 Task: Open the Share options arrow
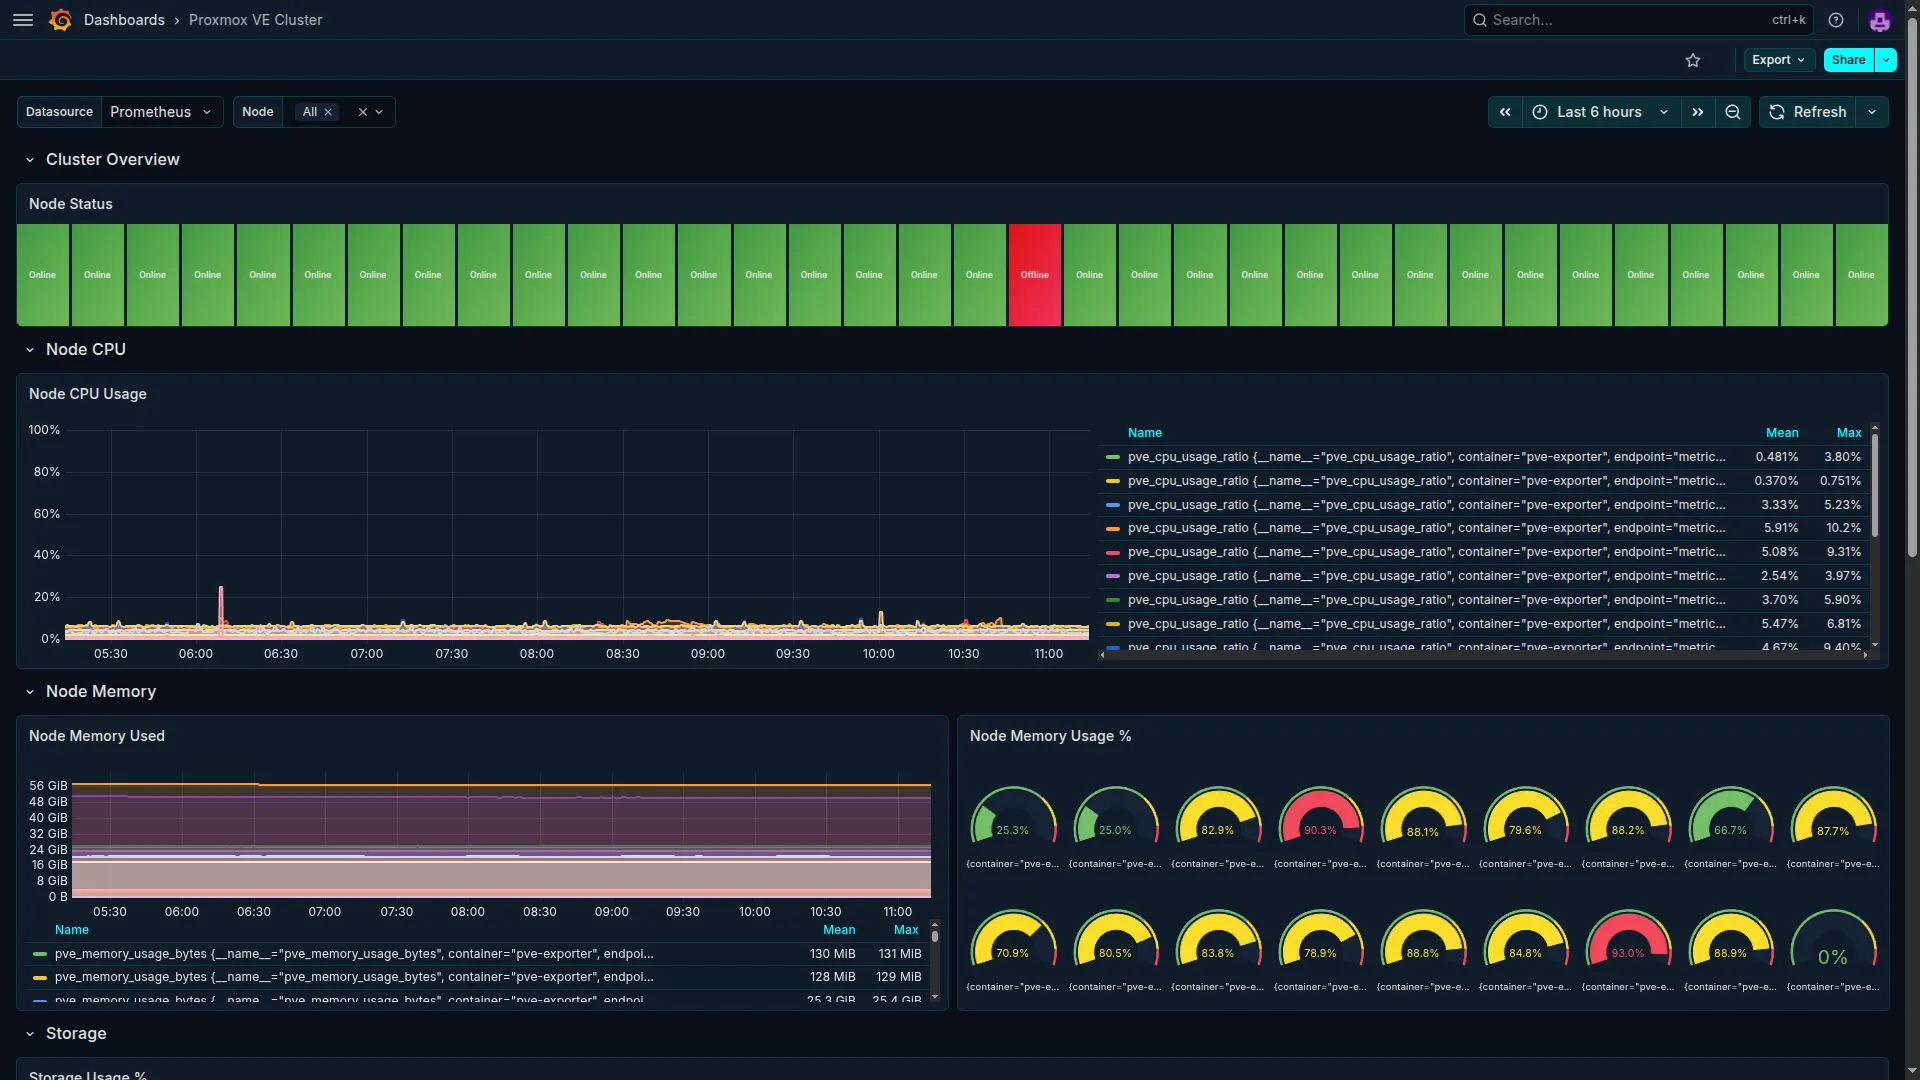(x=1886, y=60)
